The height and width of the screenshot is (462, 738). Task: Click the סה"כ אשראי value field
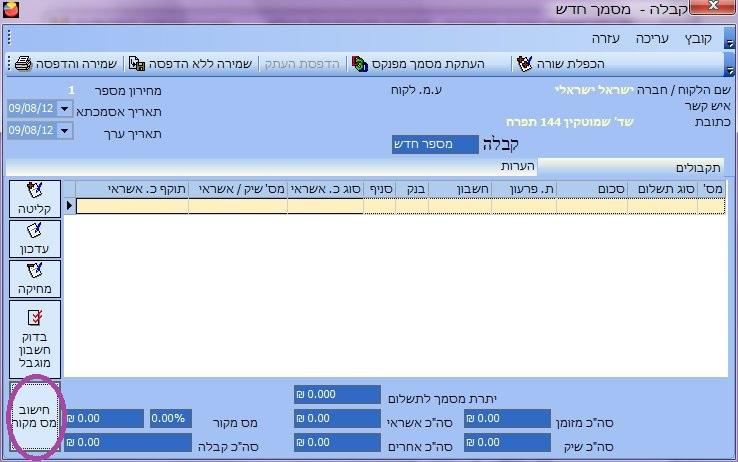[x=337, y=418]
